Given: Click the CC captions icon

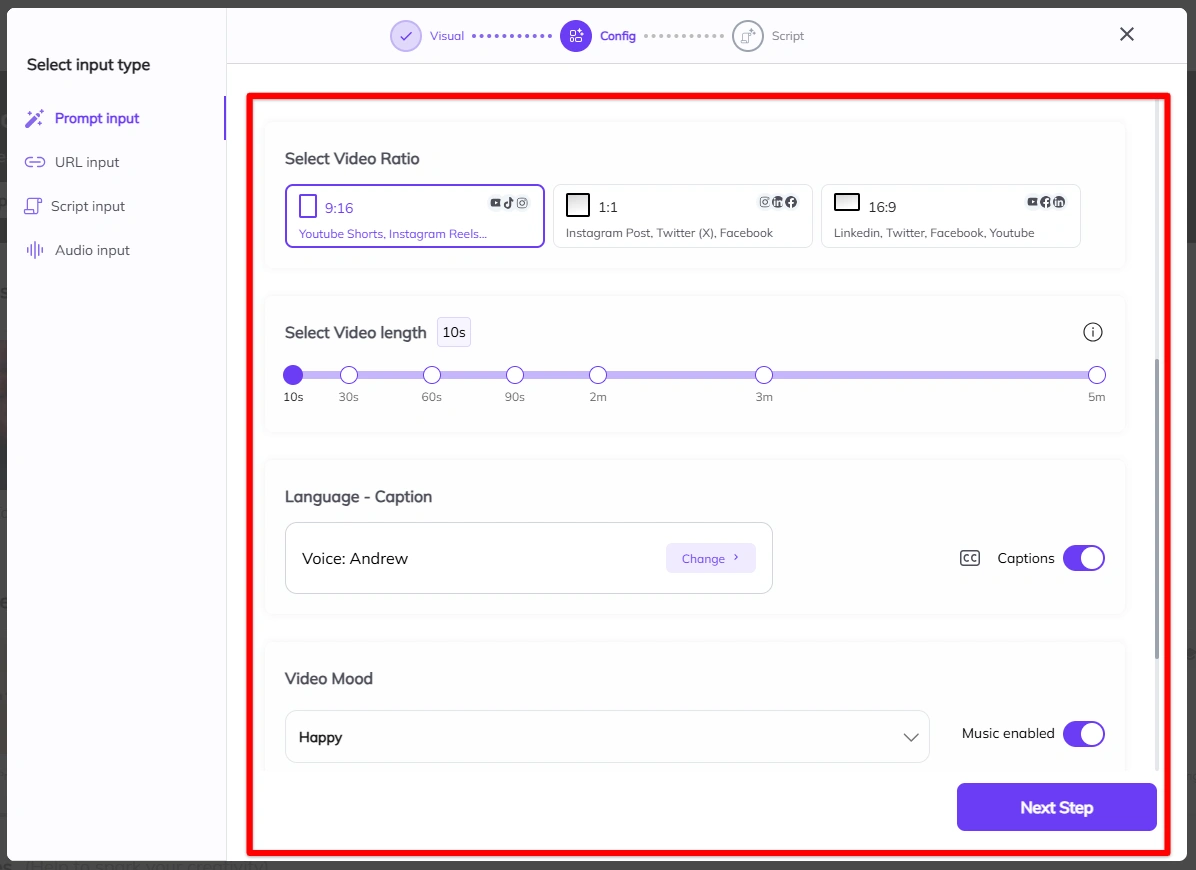Looking at the screenshot, I should [969, 558].
